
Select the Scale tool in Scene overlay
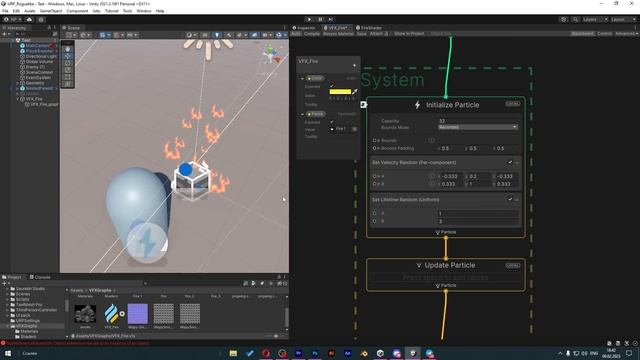click(x=67, y=70)
